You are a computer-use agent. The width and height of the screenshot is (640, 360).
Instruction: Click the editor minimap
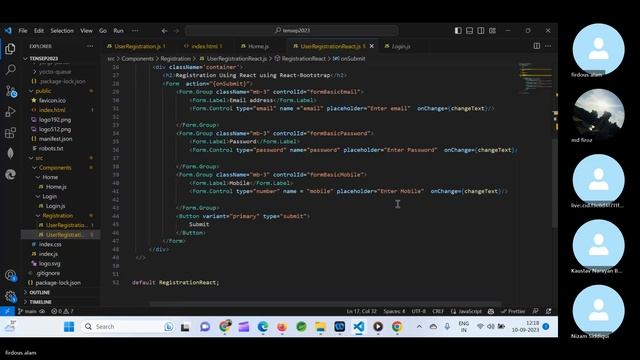pyautogui.click(x=535, y=78)
